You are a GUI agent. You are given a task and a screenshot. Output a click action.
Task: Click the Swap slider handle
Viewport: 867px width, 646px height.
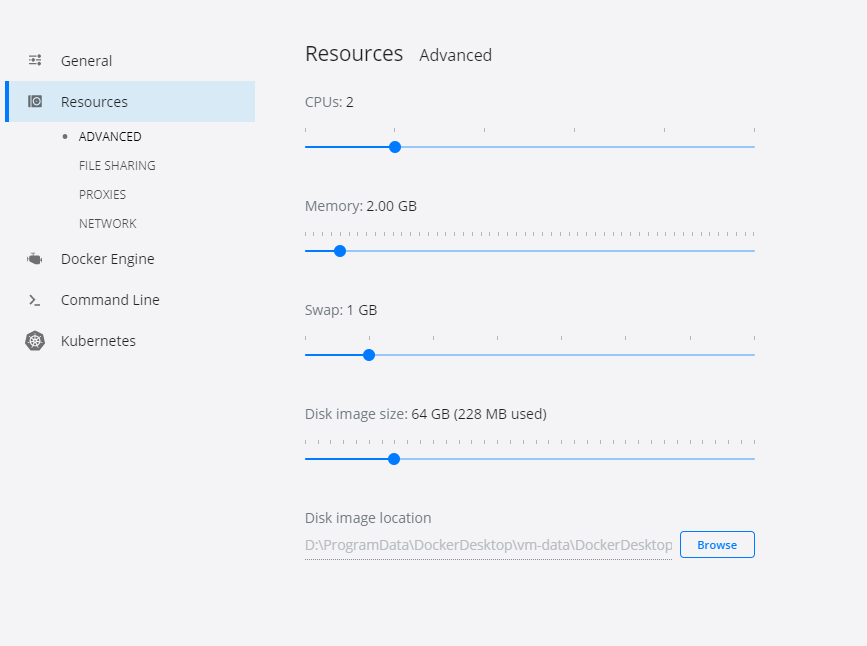pyautogui.click(x=369, y=355)
